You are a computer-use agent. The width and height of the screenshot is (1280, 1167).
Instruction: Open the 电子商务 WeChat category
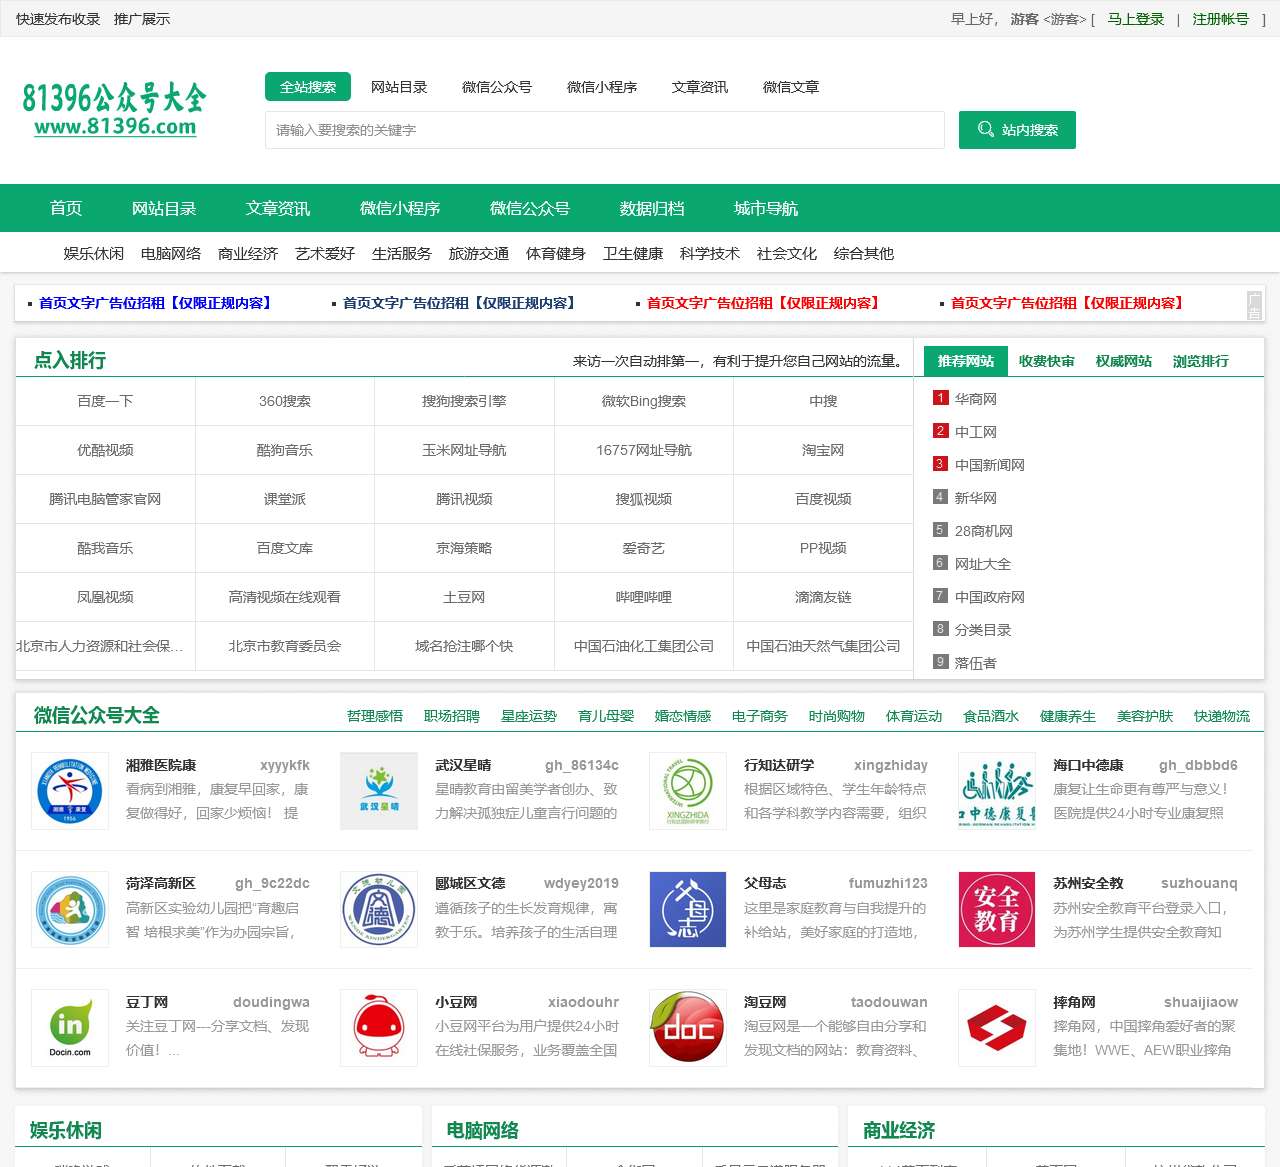coord(760,716)
